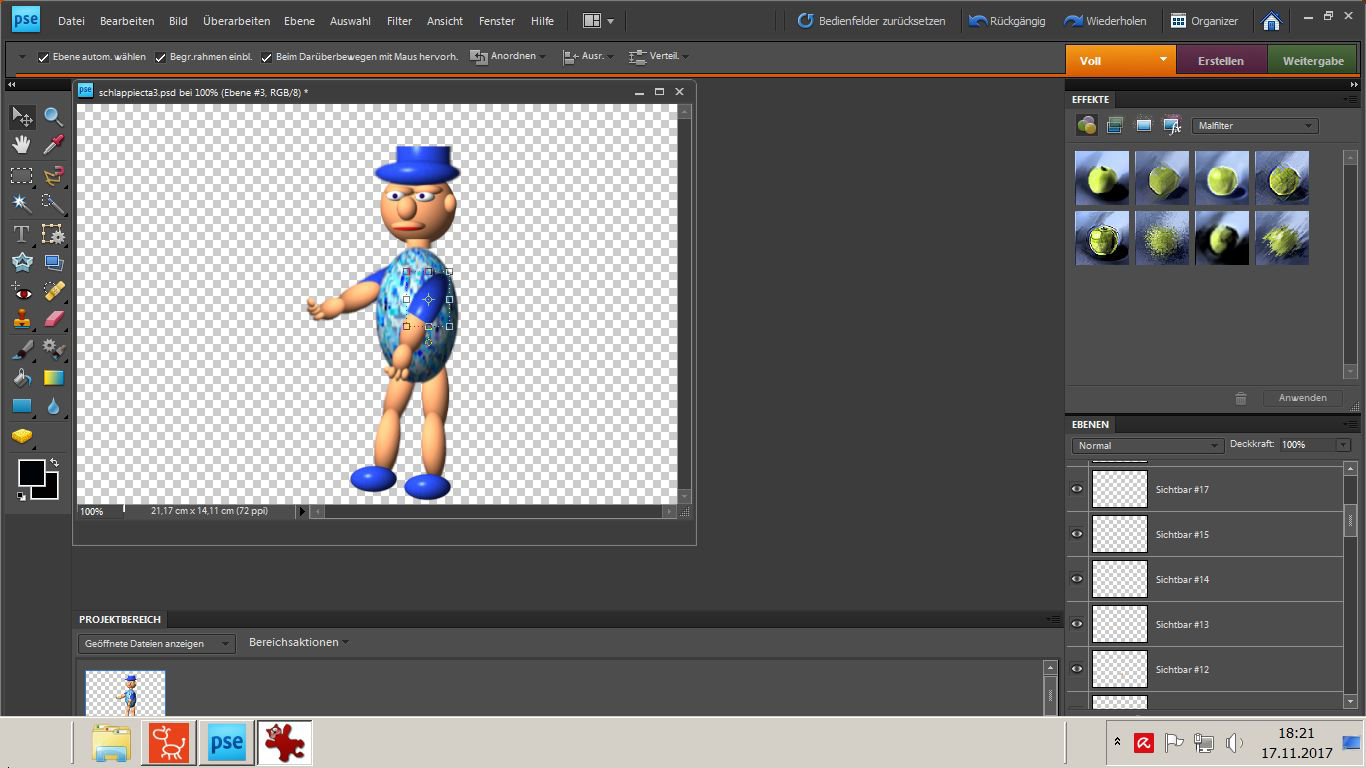Open the Malfilter category dropdown
The height and width of the screenshot is (768, 1366).
click(1255, 126)
